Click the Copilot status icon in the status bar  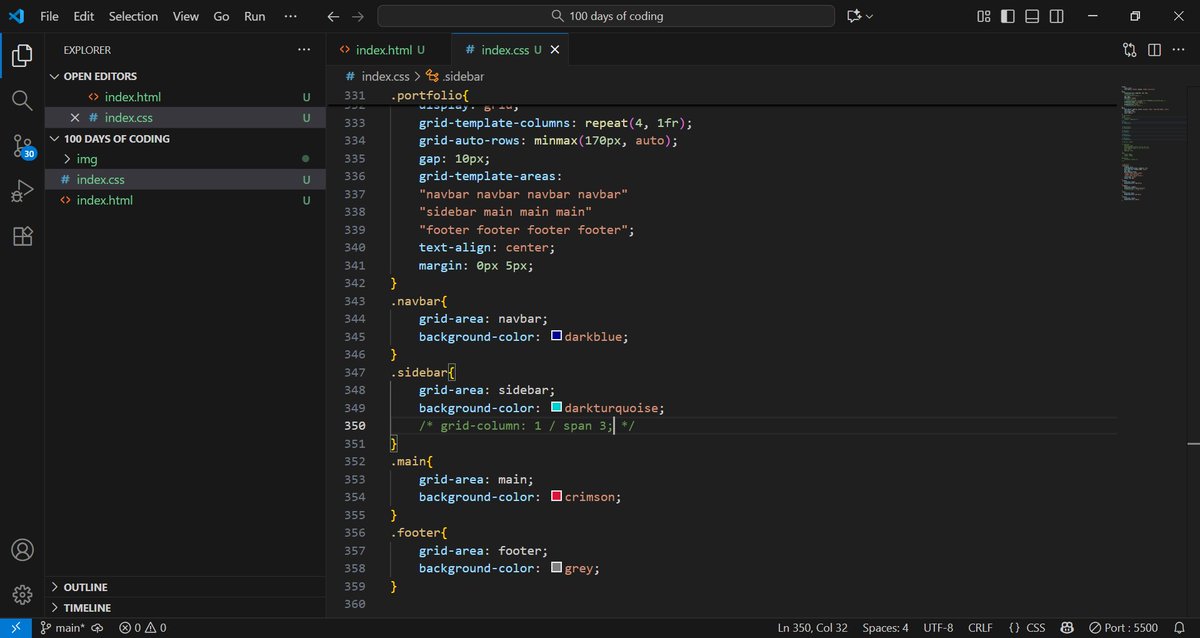(x=1068, y=628)
